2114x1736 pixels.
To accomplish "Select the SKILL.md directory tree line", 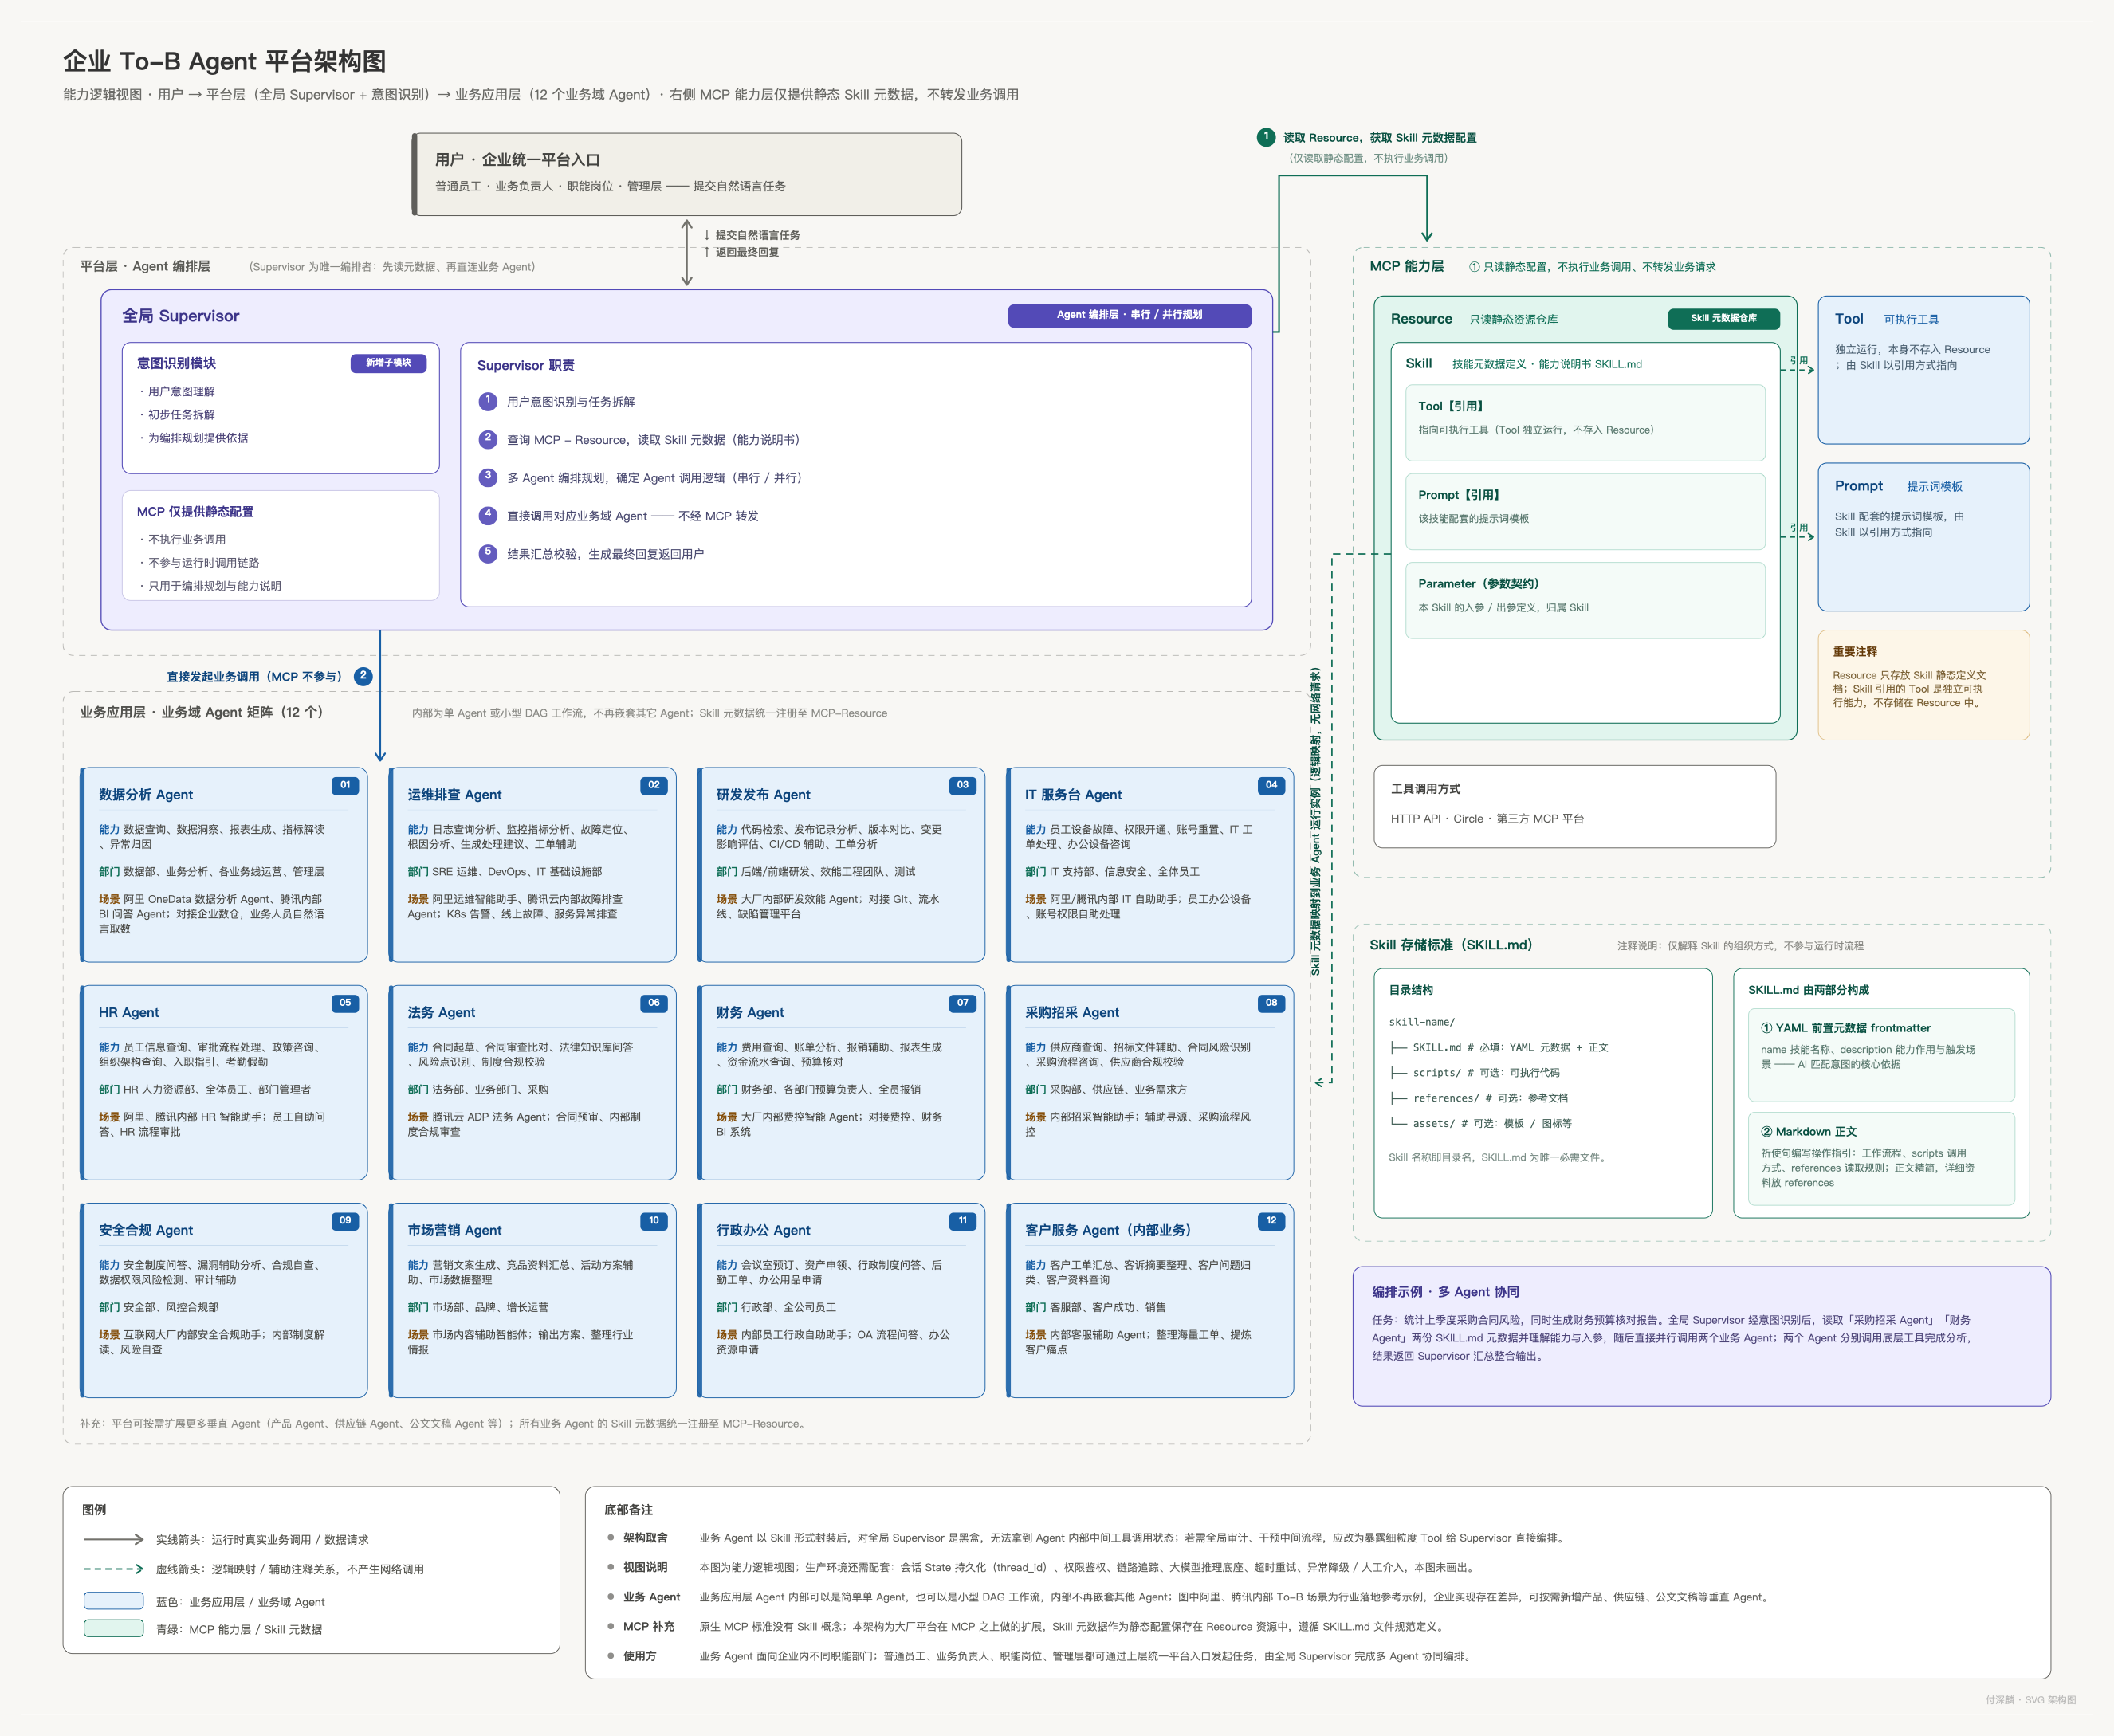I will coord(1498,1048).
